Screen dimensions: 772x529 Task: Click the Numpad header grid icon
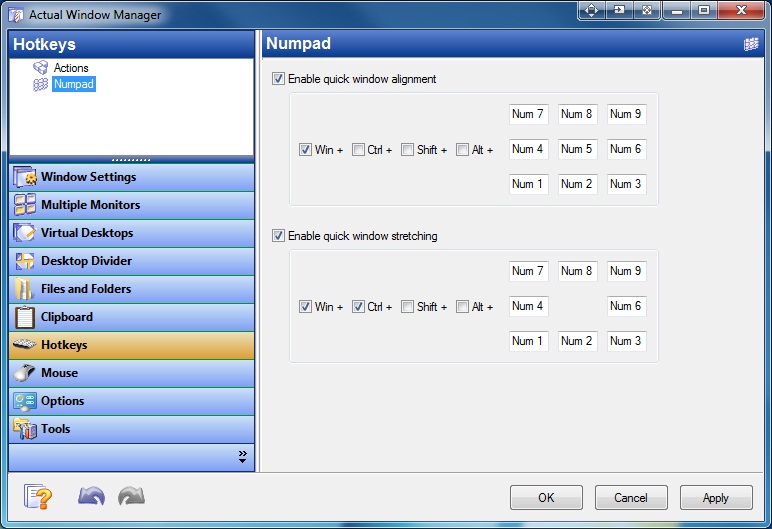(x=751, y=44)
